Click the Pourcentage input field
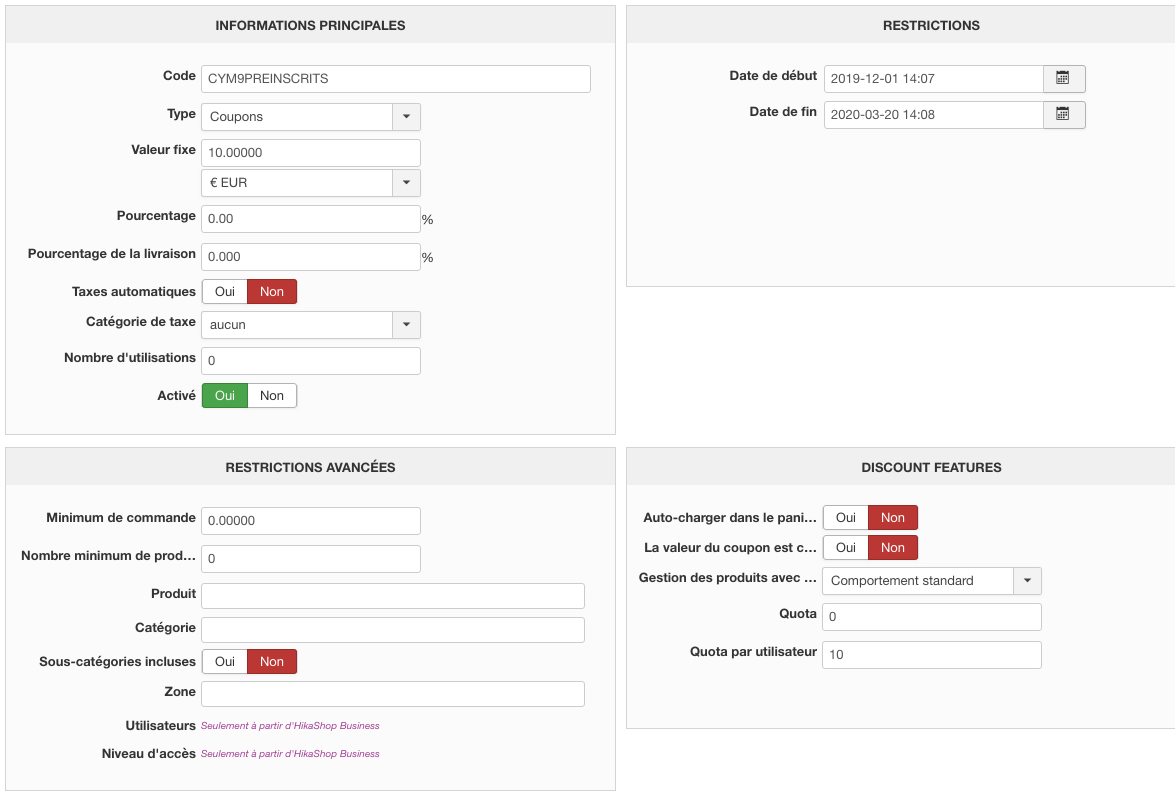 pyautogui.click(x=310, y=219)
